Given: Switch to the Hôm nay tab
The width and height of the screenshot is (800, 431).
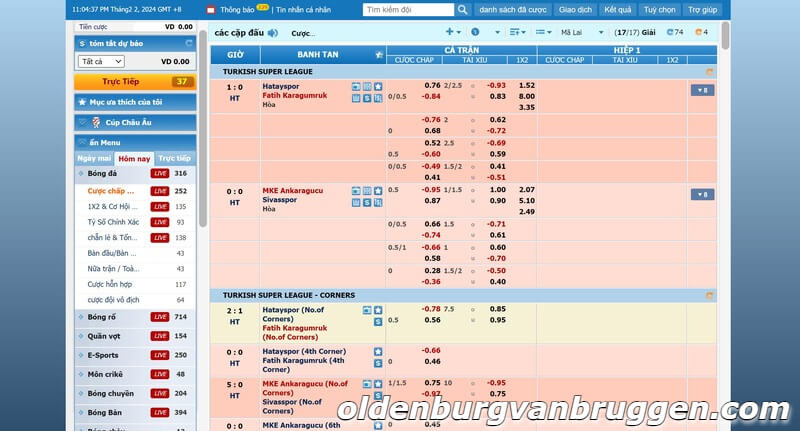Looking at the screenshot, I should [x=134, y=159].
